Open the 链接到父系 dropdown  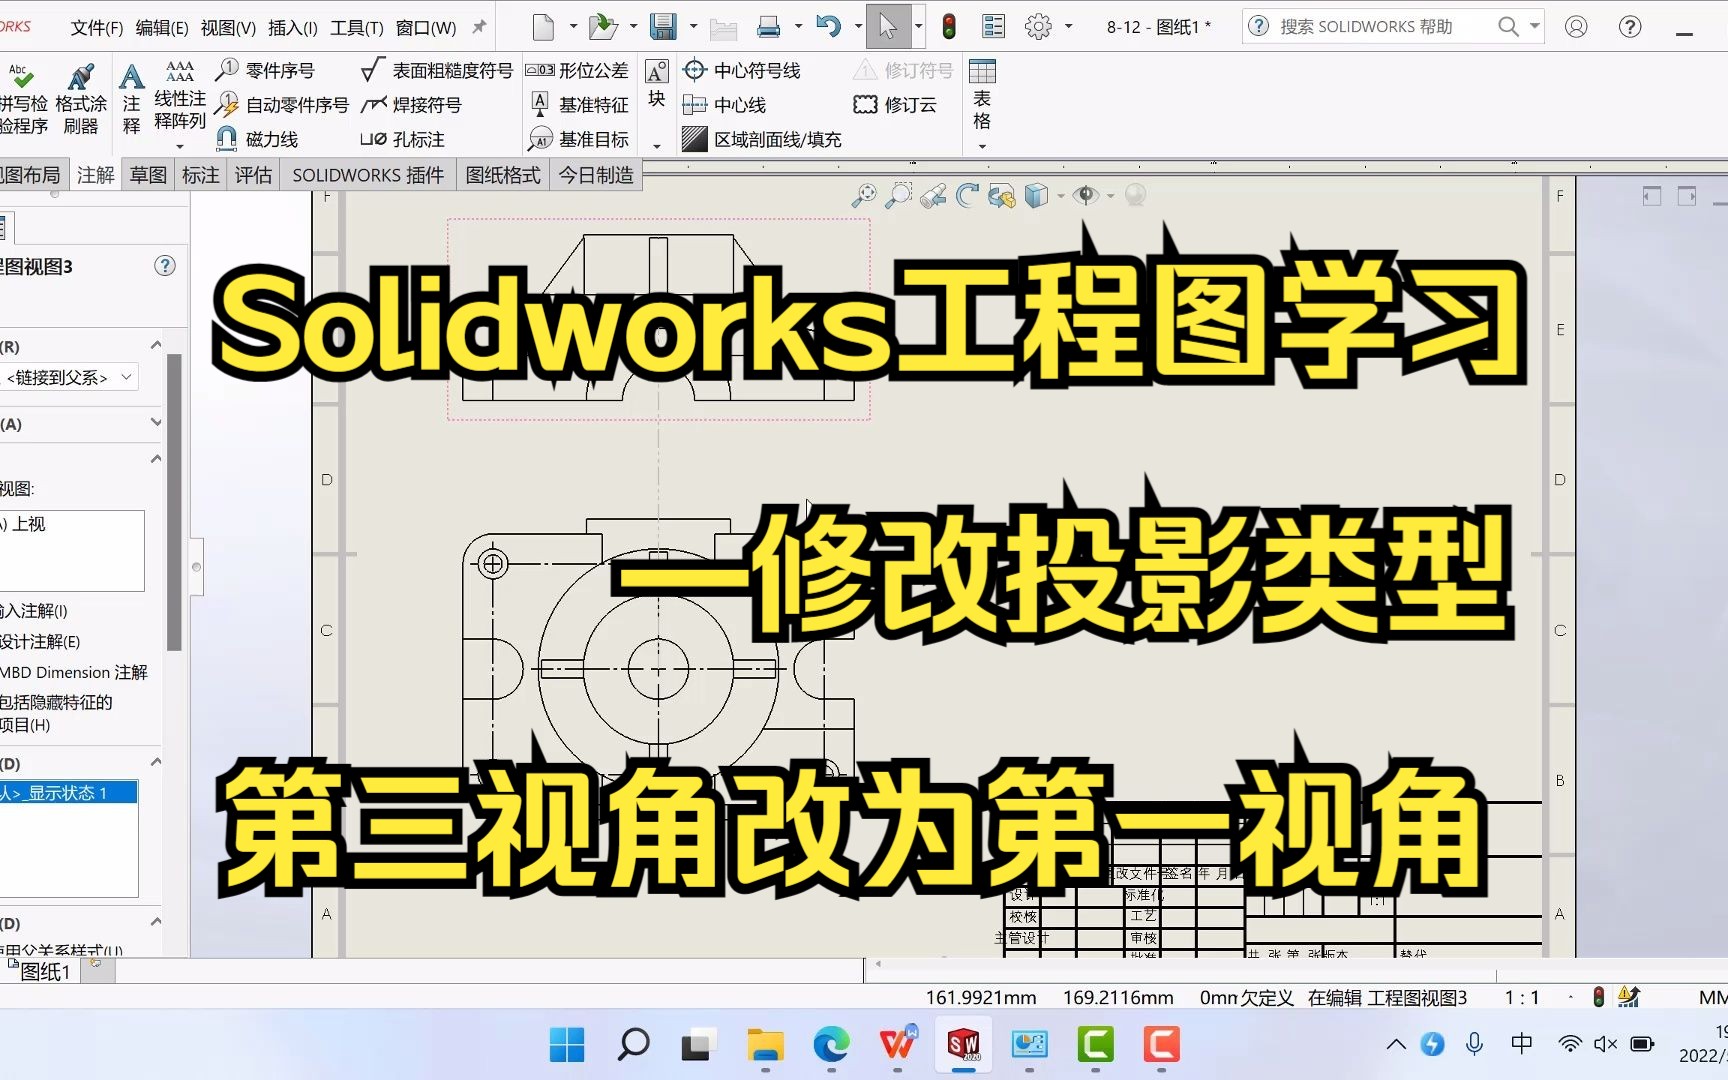125,377
